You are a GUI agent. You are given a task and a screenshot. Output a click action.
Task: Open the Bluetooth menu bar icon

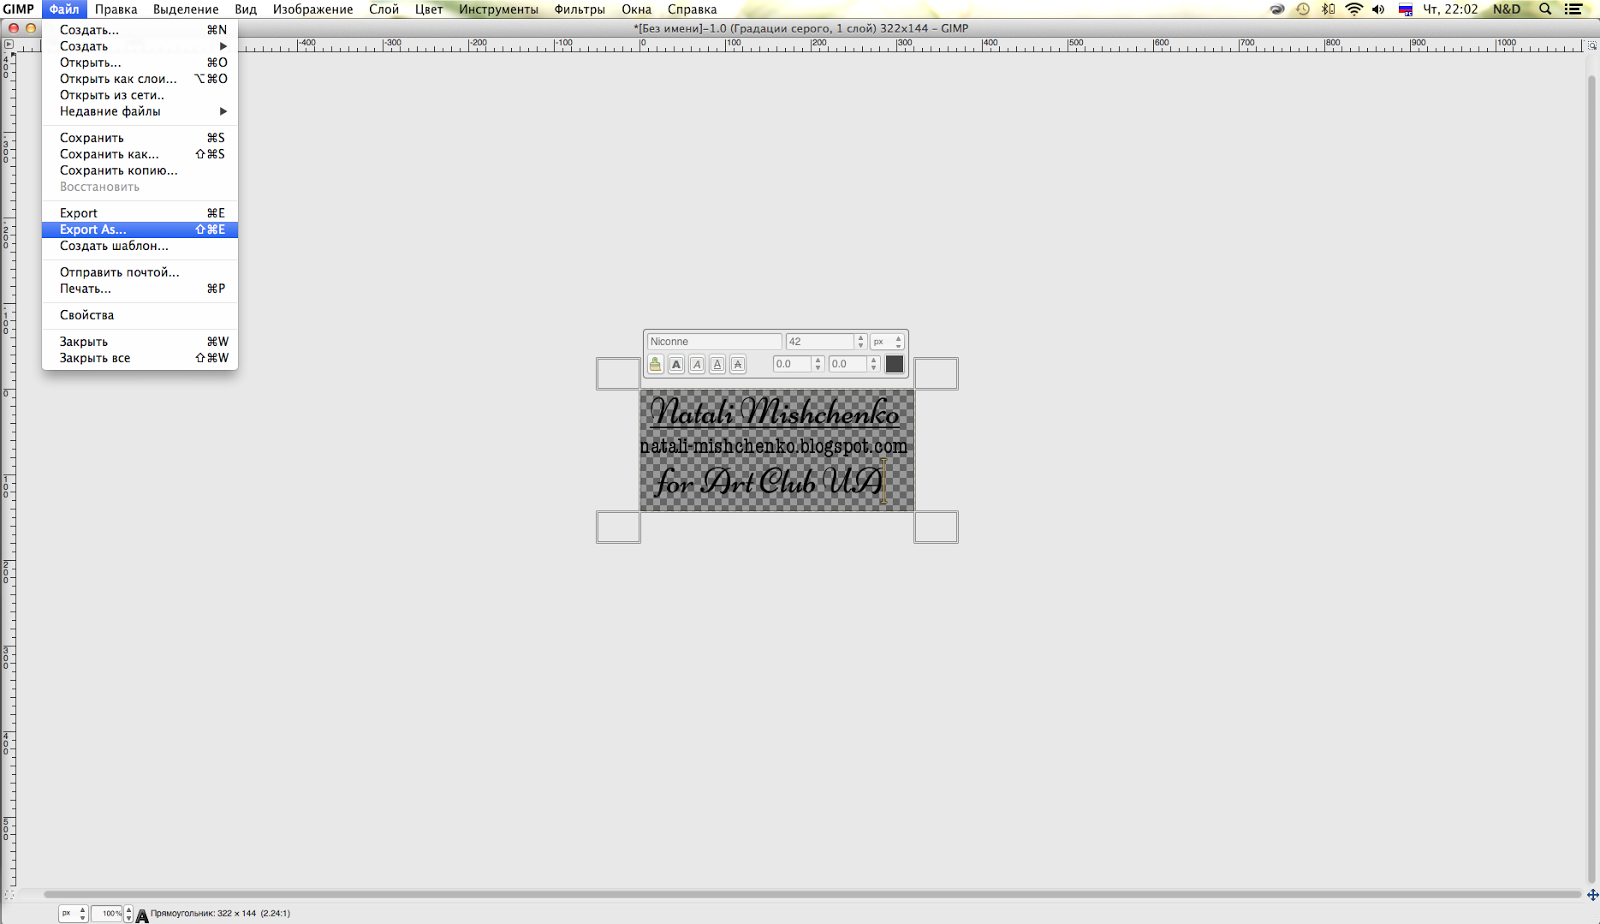1328,9
